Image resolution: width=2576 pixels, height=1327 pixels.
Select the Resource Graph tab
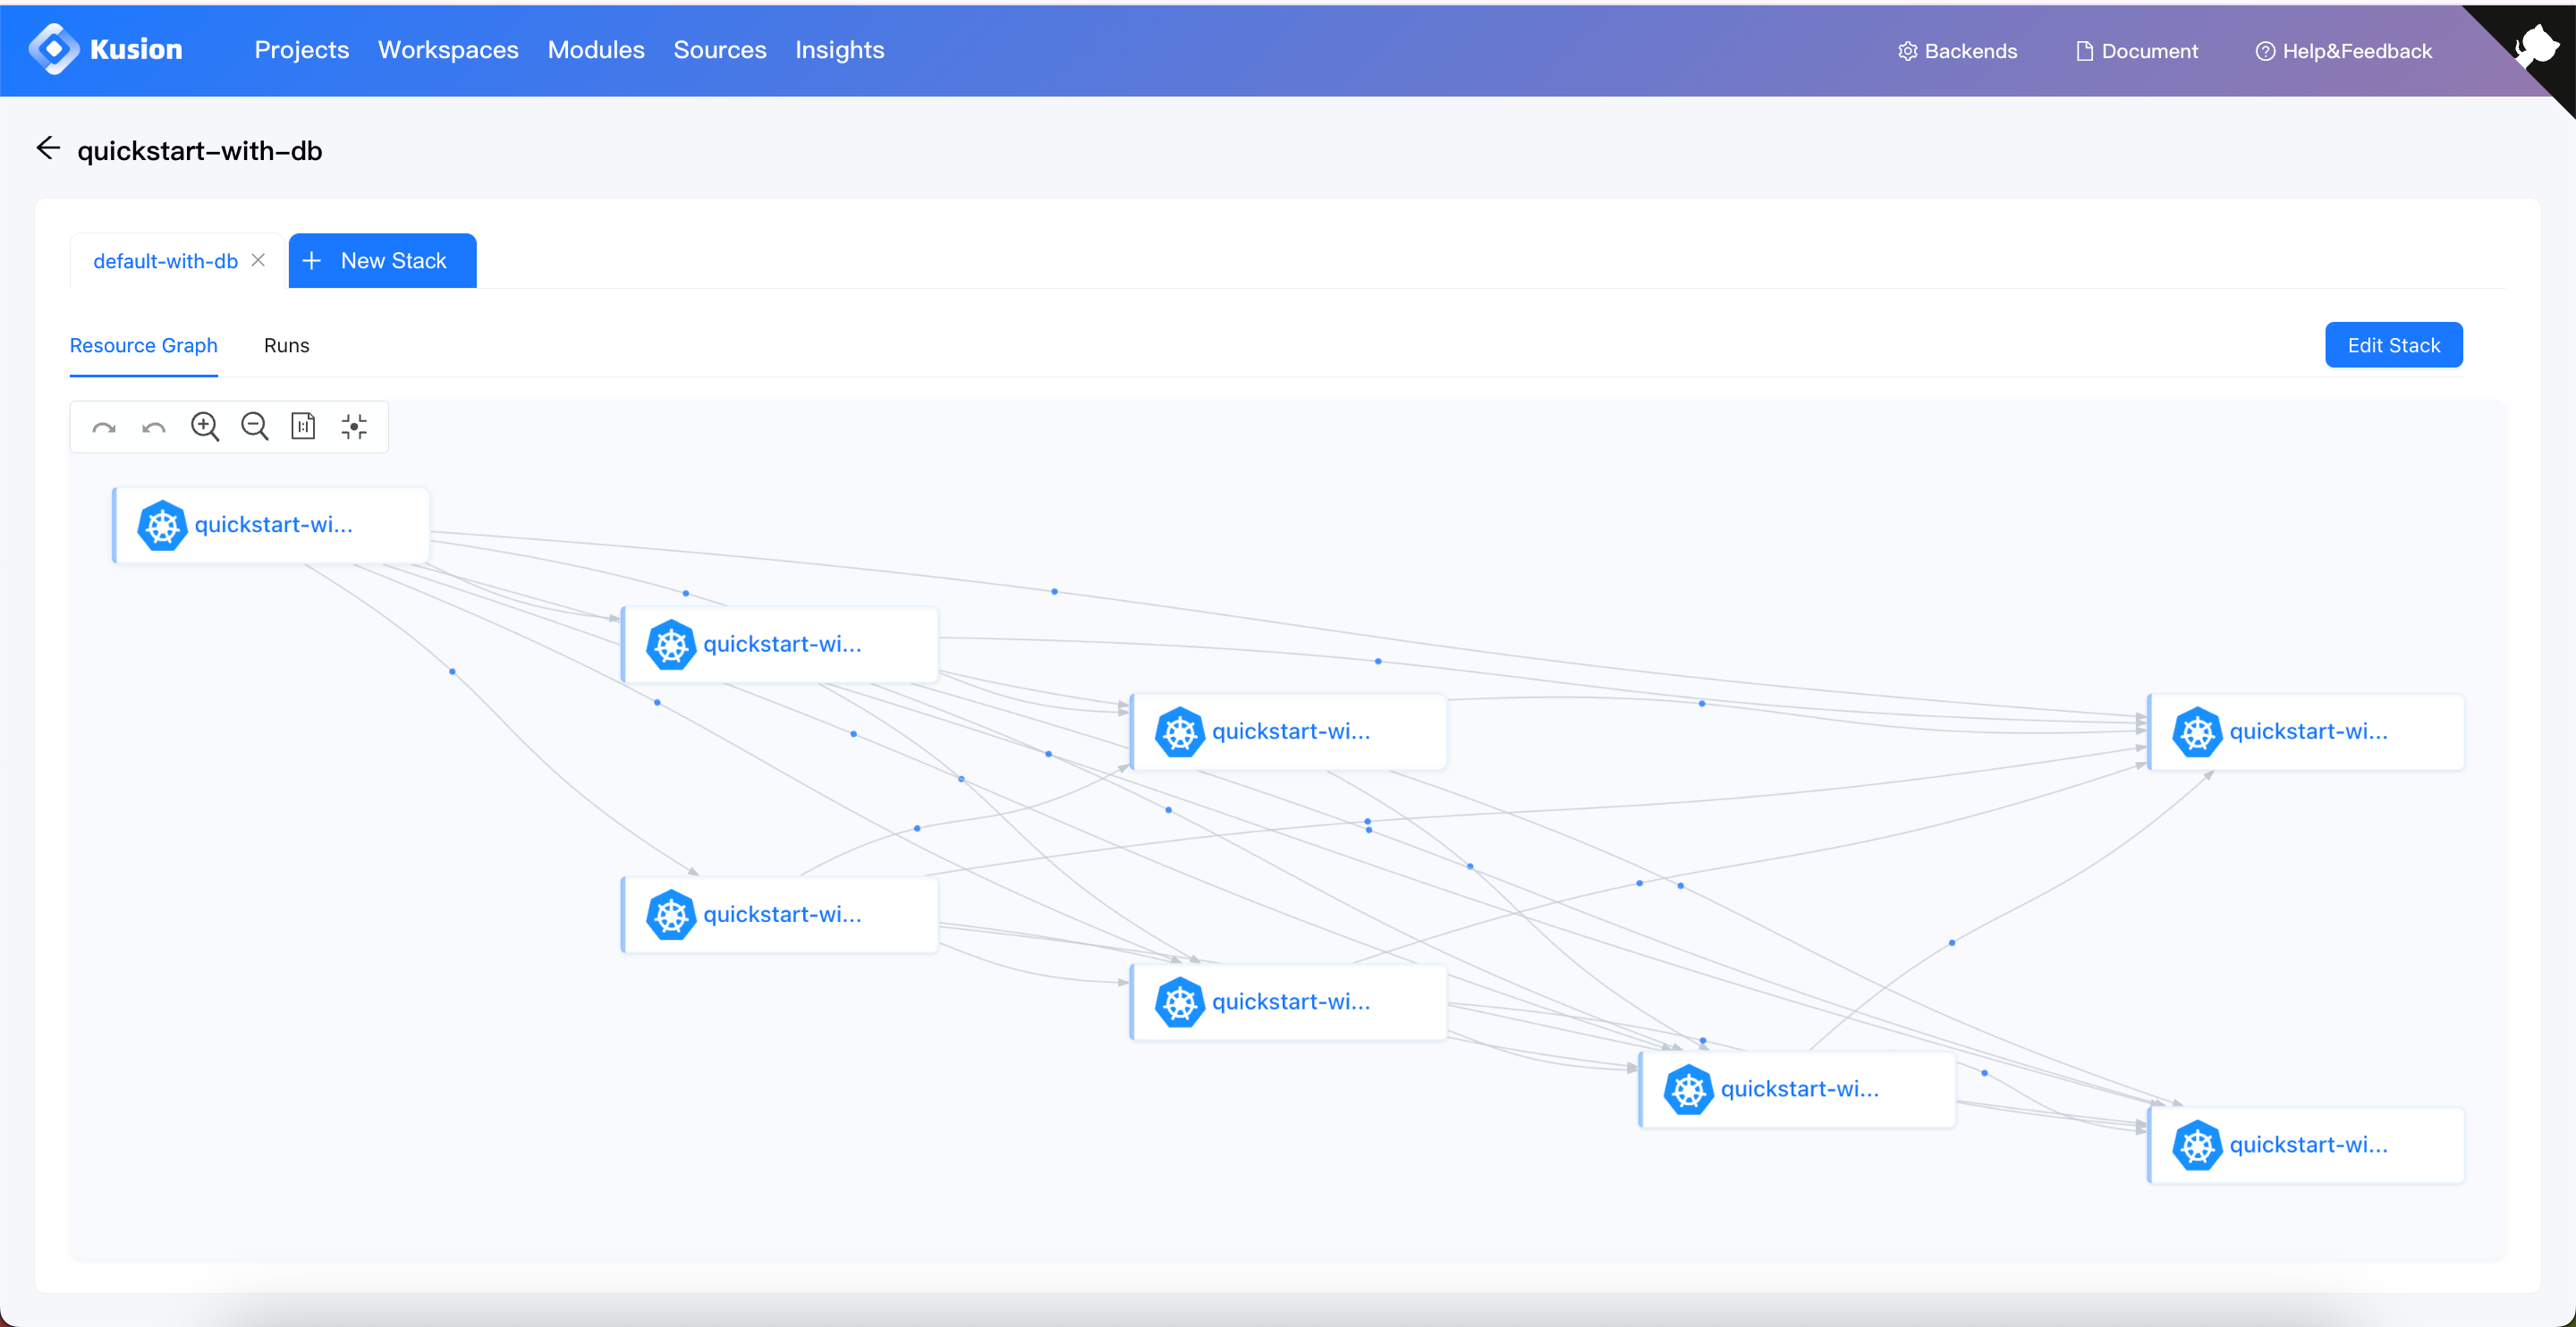click(142, 345)
